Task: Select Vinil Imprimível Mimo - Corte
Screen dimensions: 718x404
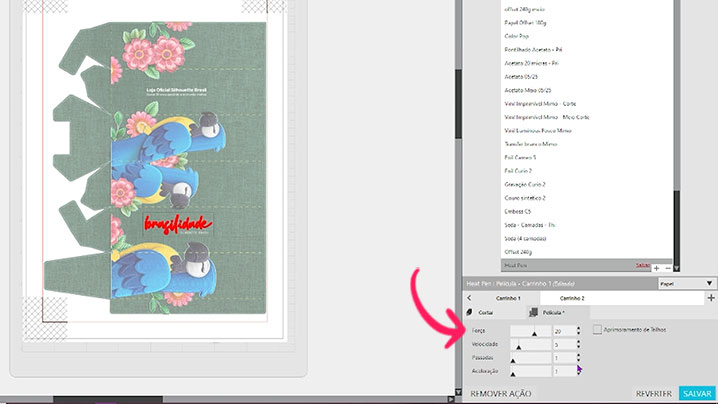Action: click(x=540, y=104)
